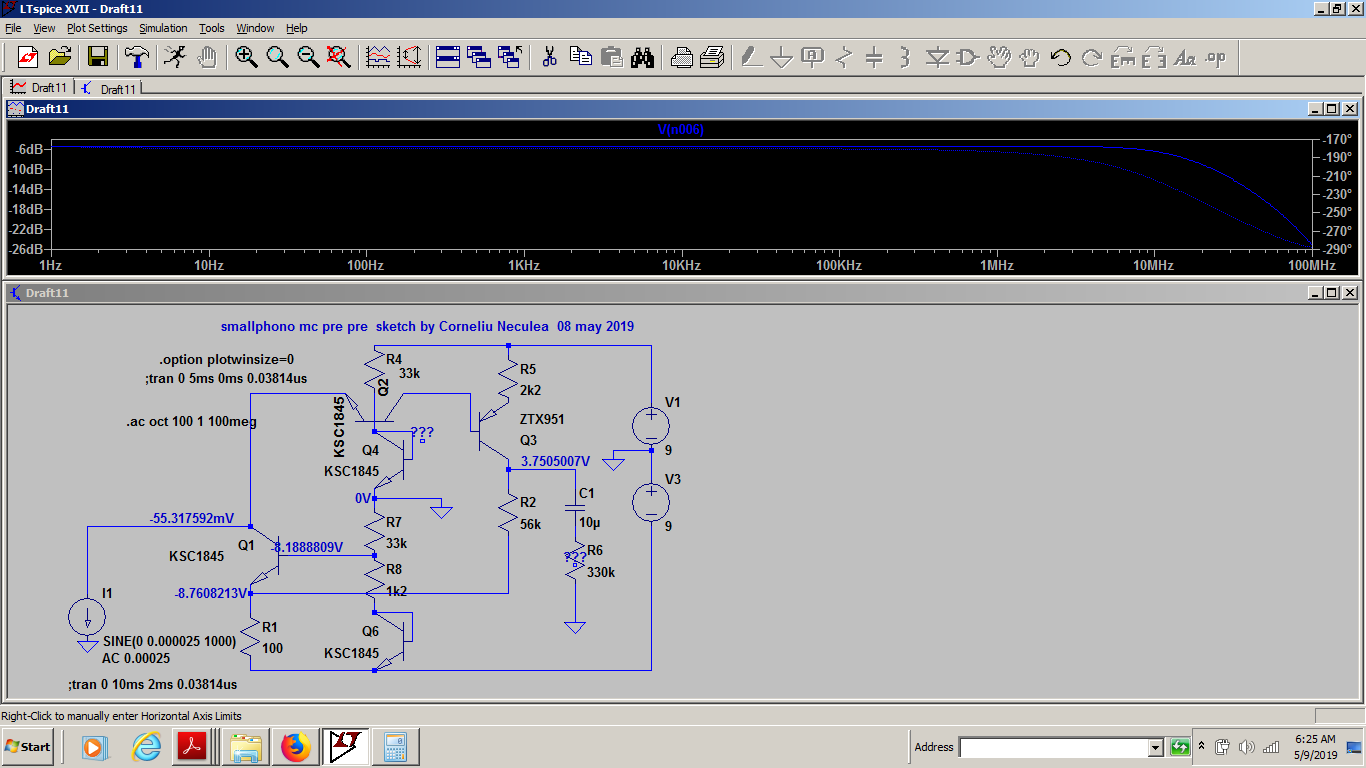This screenshot has height=768, width=1366.
Task: Open the Simulation menu
Action: pyautogui.click(x=163, y=28)
